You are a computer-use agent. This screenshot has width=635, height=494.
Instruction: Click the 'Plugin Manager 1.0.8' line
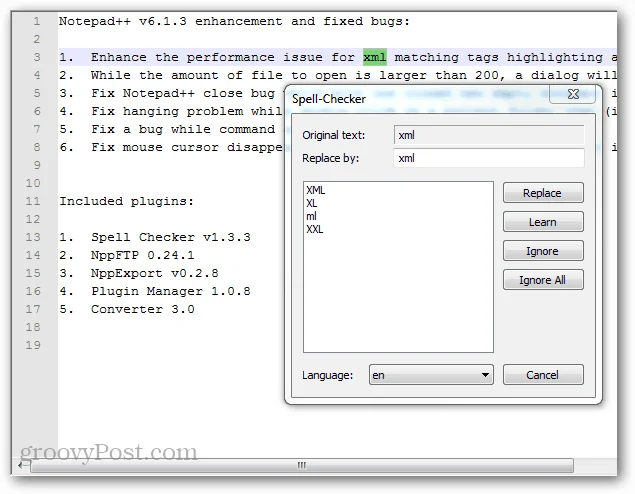155,291
